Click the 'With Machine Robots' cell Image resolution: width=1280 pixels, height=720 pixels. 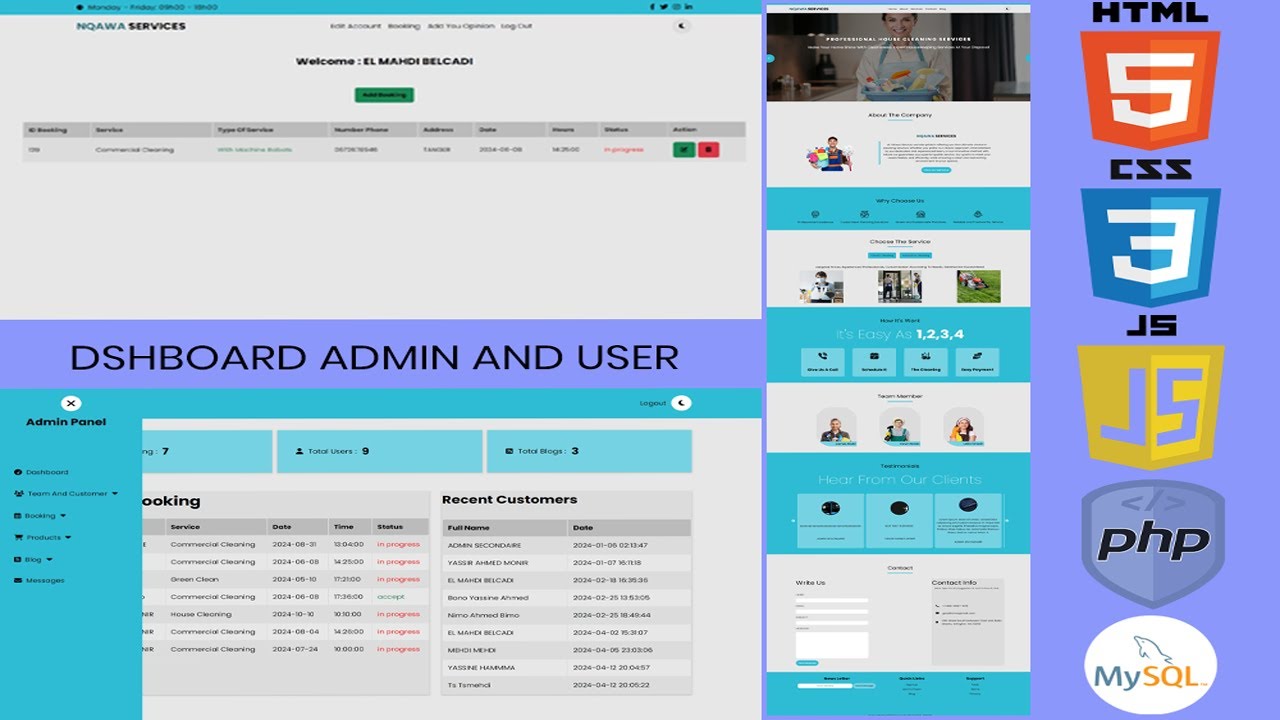255,150
